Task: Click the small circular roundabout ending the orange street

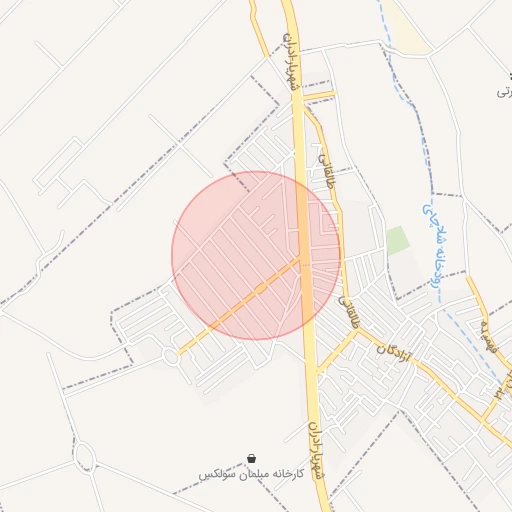Action: (171, 356)
